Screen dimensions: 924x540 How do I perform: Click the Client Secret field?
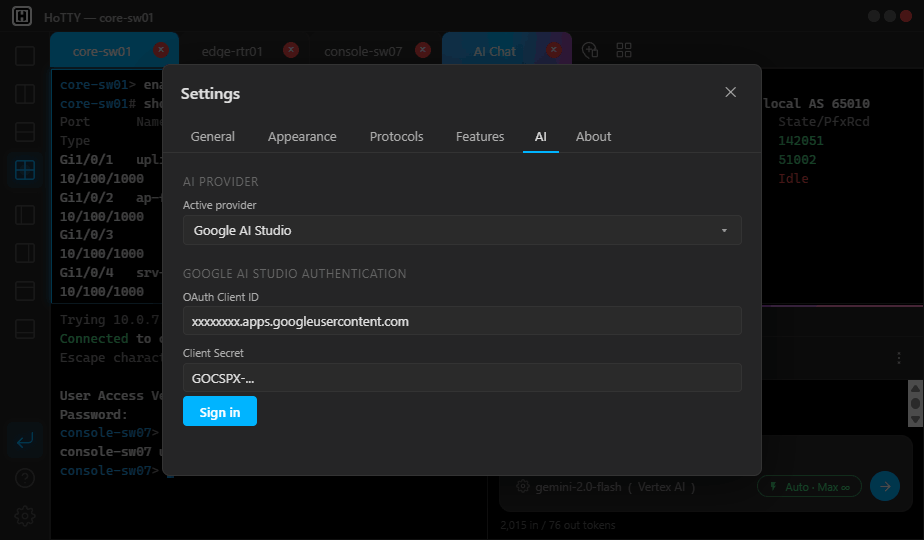(x=462, y=377)
